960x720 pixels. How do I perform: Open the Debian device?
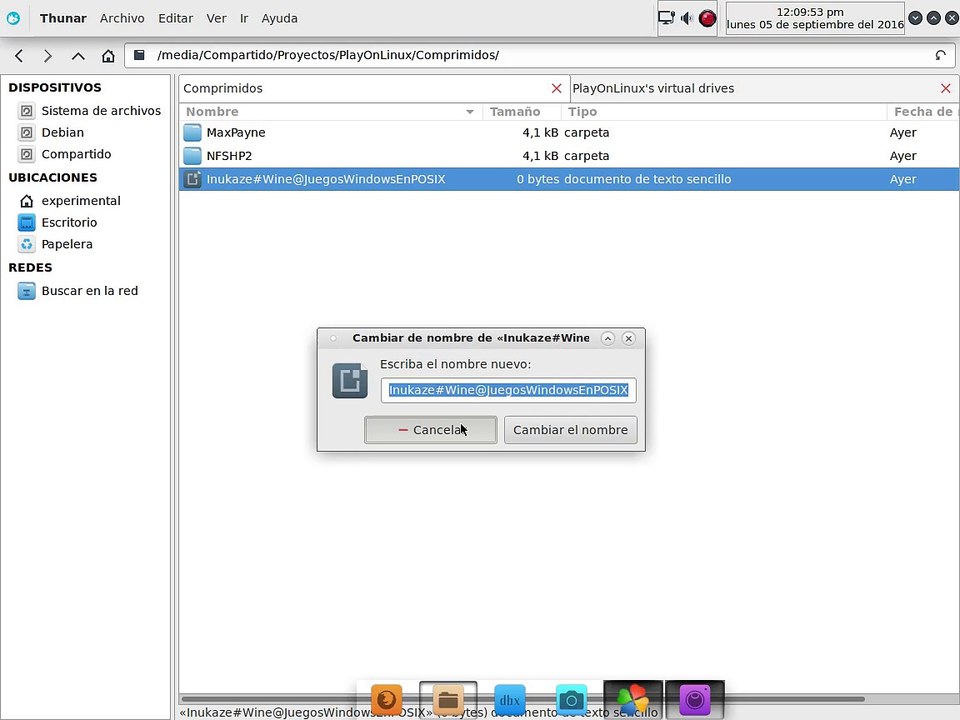(51, 132)
